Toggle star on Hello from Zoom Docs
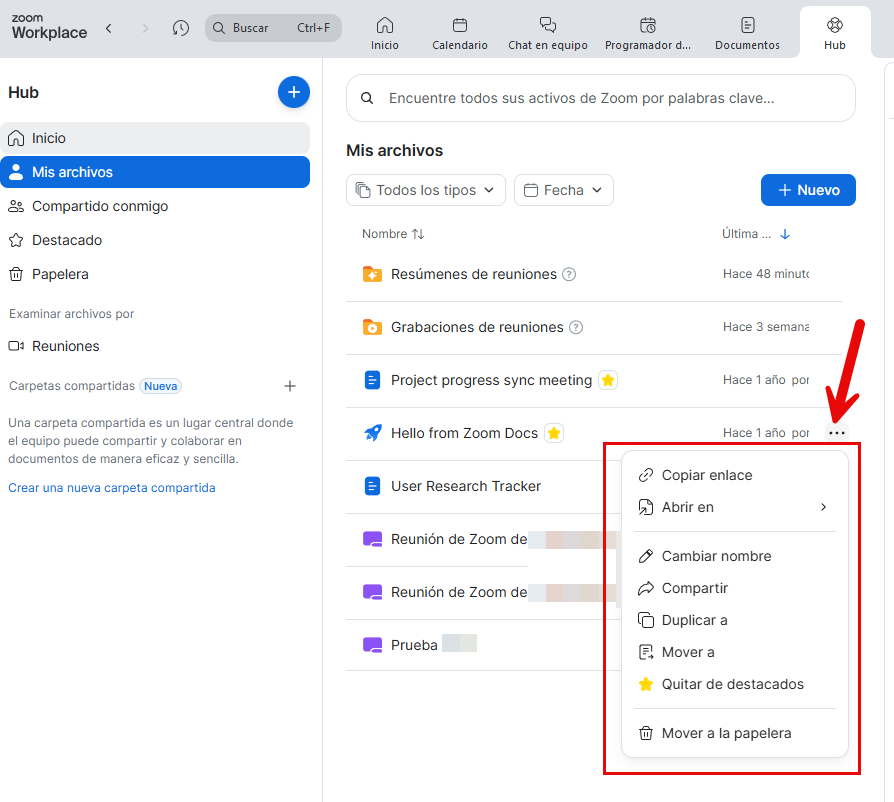 pyautogui.click(x=553, y=433)
